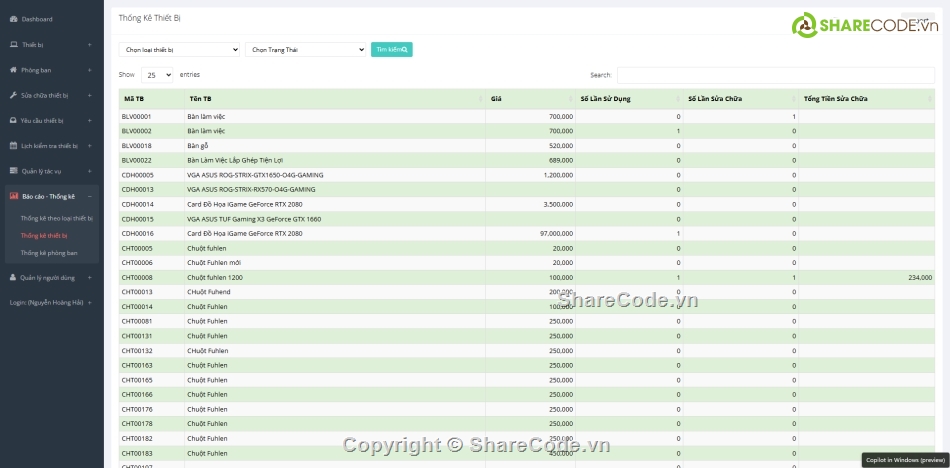
Task: Expand Lịch kiểm tra thiết bị plus sign
Action: (x=90, y=146)
